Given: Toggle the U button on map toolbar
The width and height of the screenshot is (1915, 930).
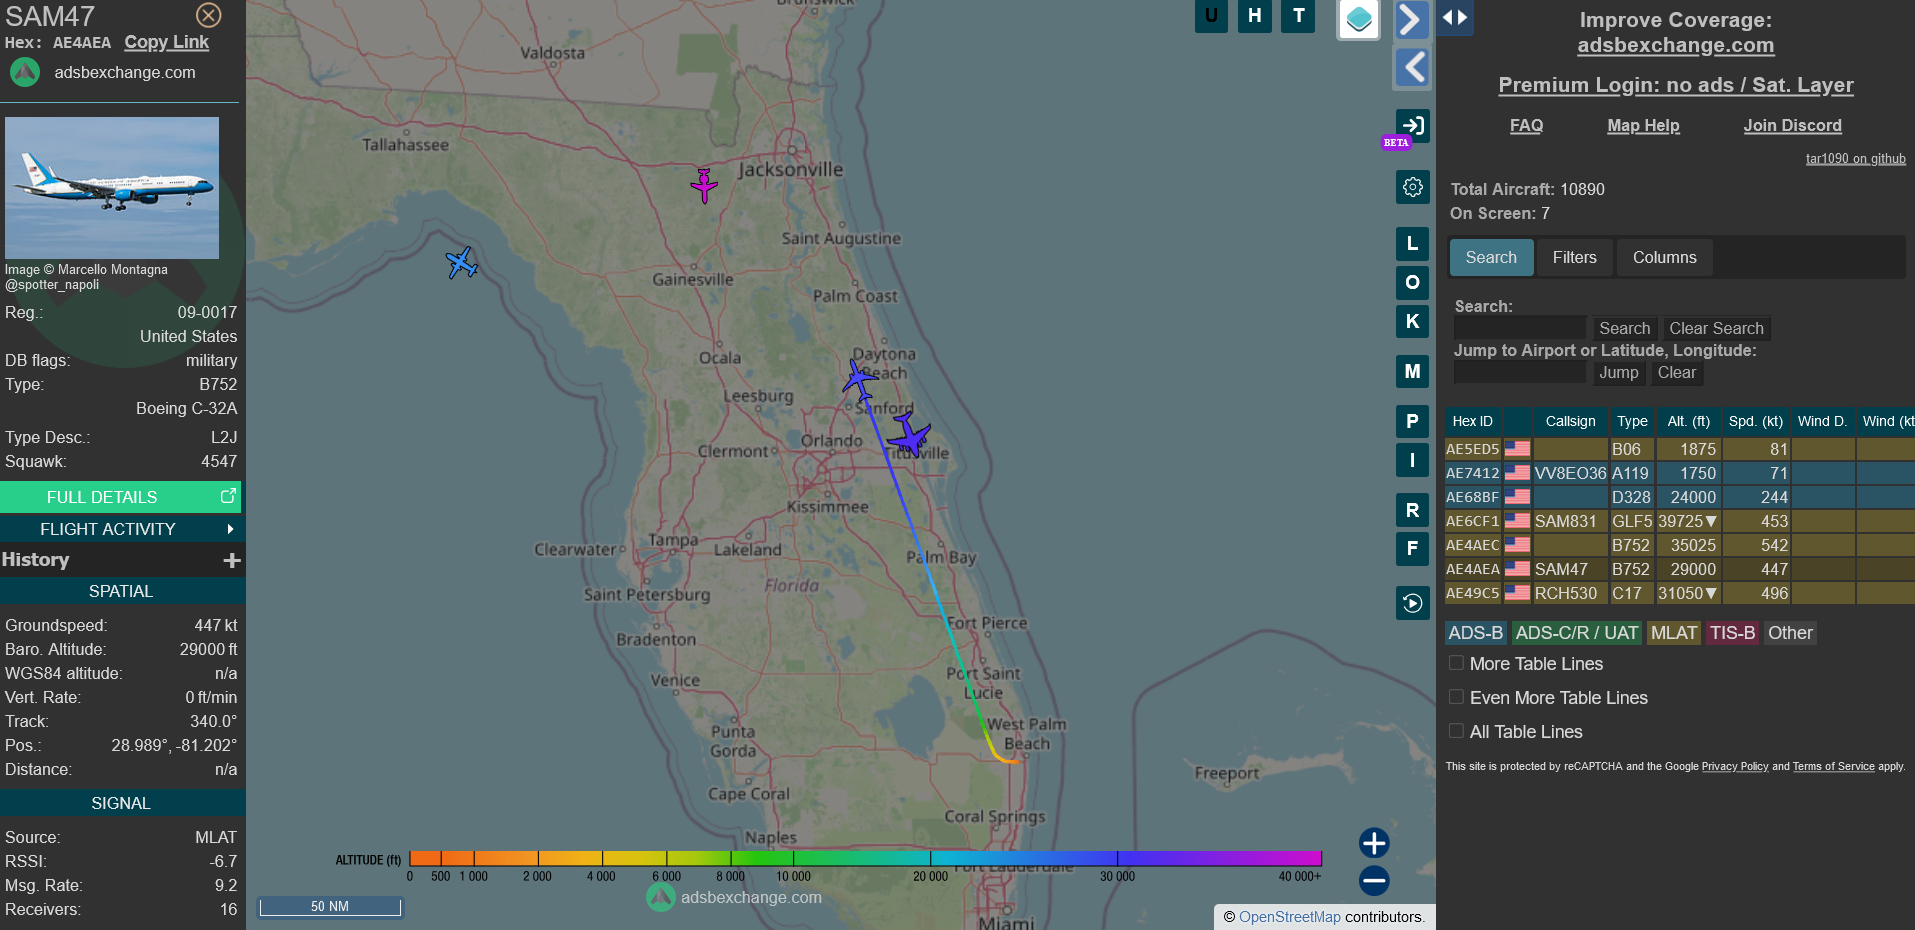Looking at the screenshot, I should point(1211,16).
